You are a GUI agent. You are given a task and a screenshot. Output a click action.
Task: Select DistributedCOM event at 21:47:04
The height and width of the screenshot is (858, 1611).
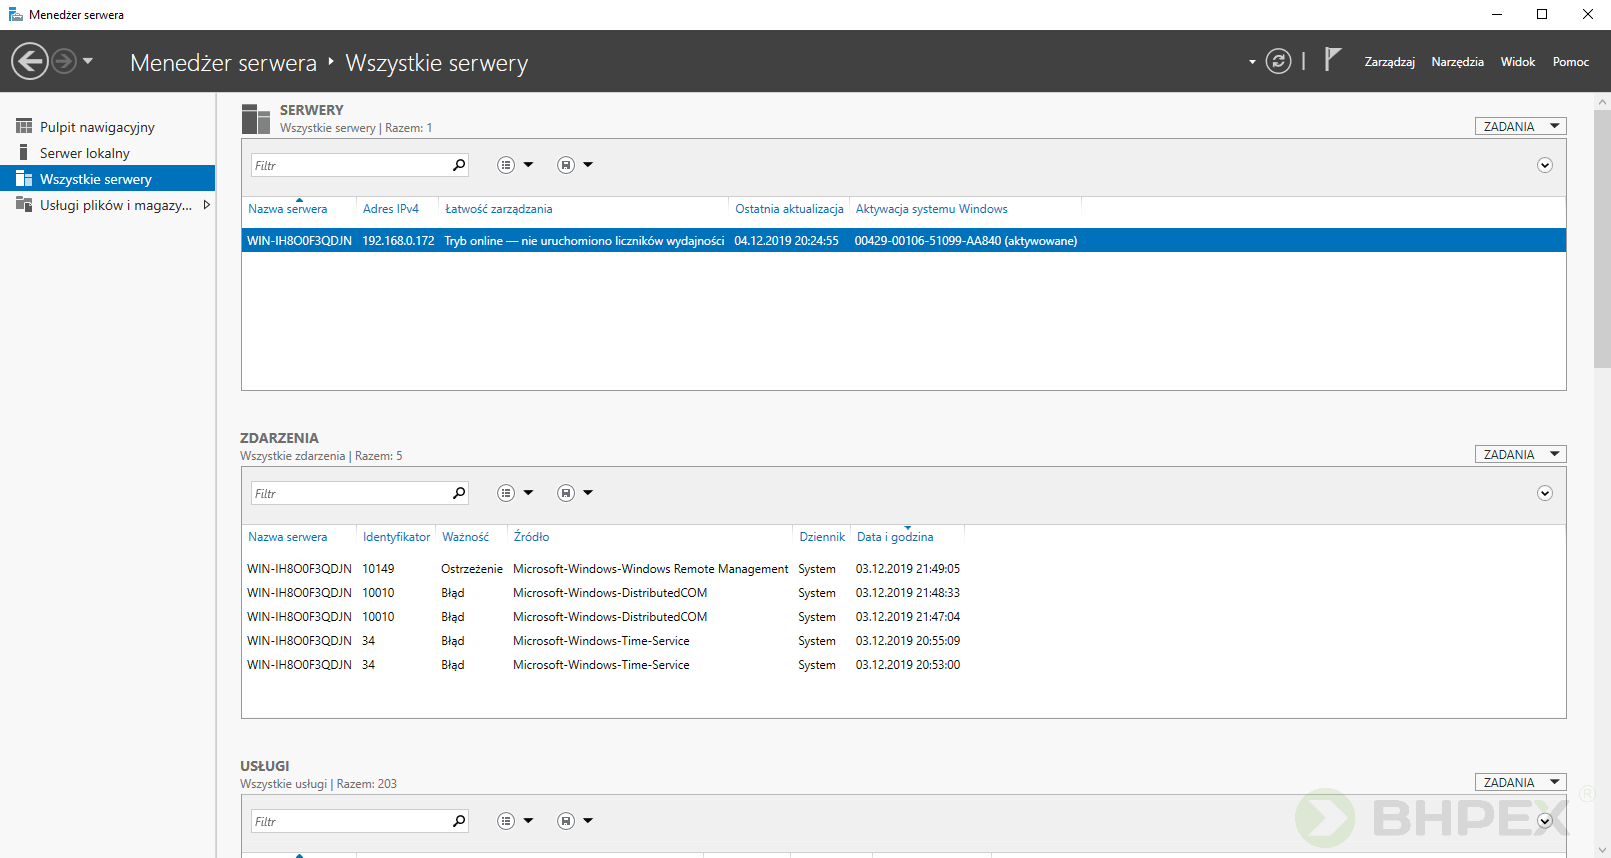(903, 616)
